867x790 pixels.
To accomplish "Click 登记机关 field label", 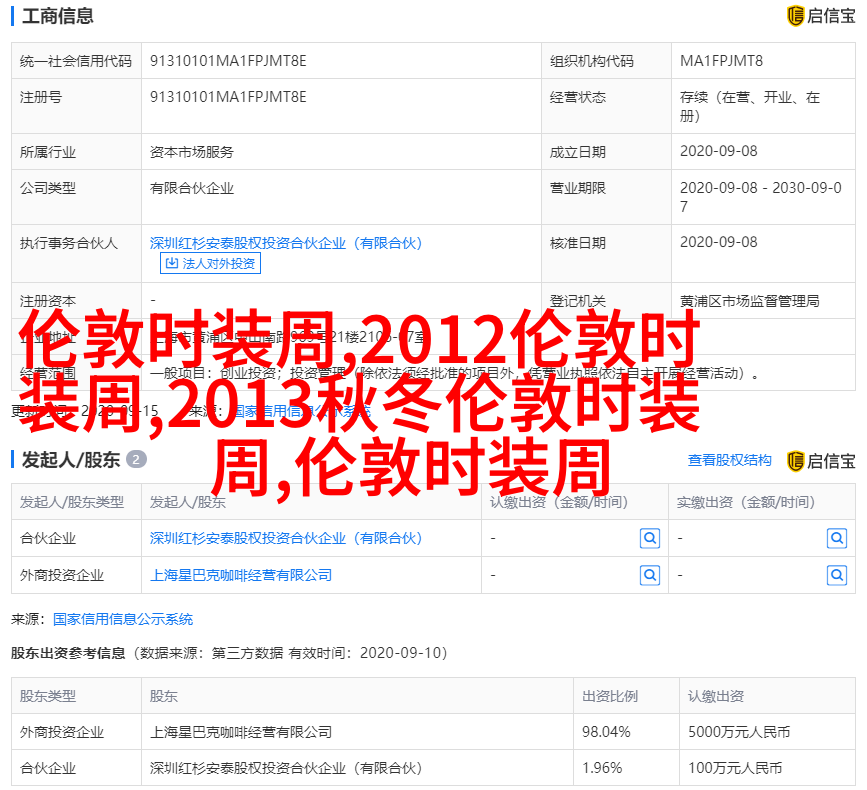I will (x=577, y=301).
